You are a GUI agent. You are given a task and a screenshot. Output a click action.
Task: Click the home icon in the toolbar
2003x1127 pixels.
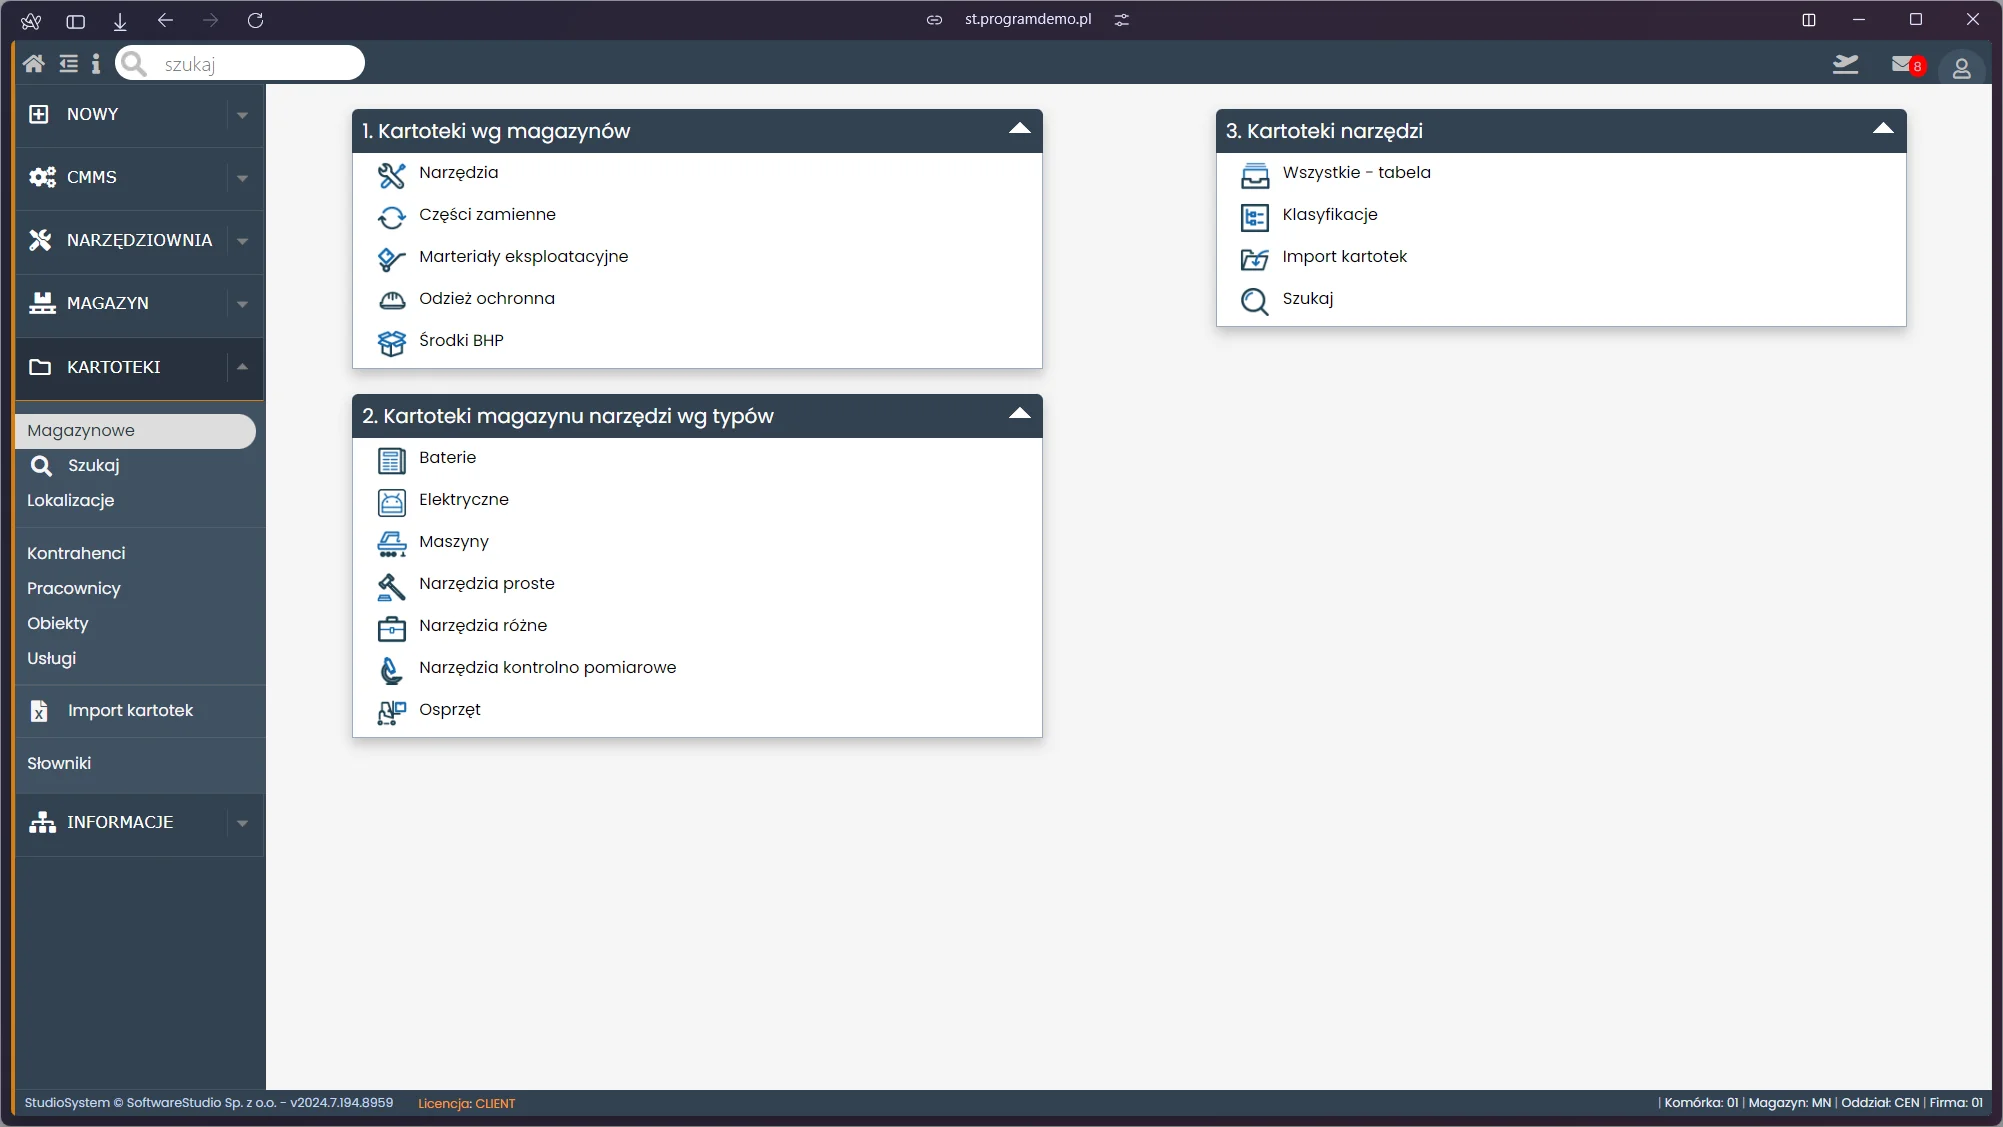(x=33, y=64)
